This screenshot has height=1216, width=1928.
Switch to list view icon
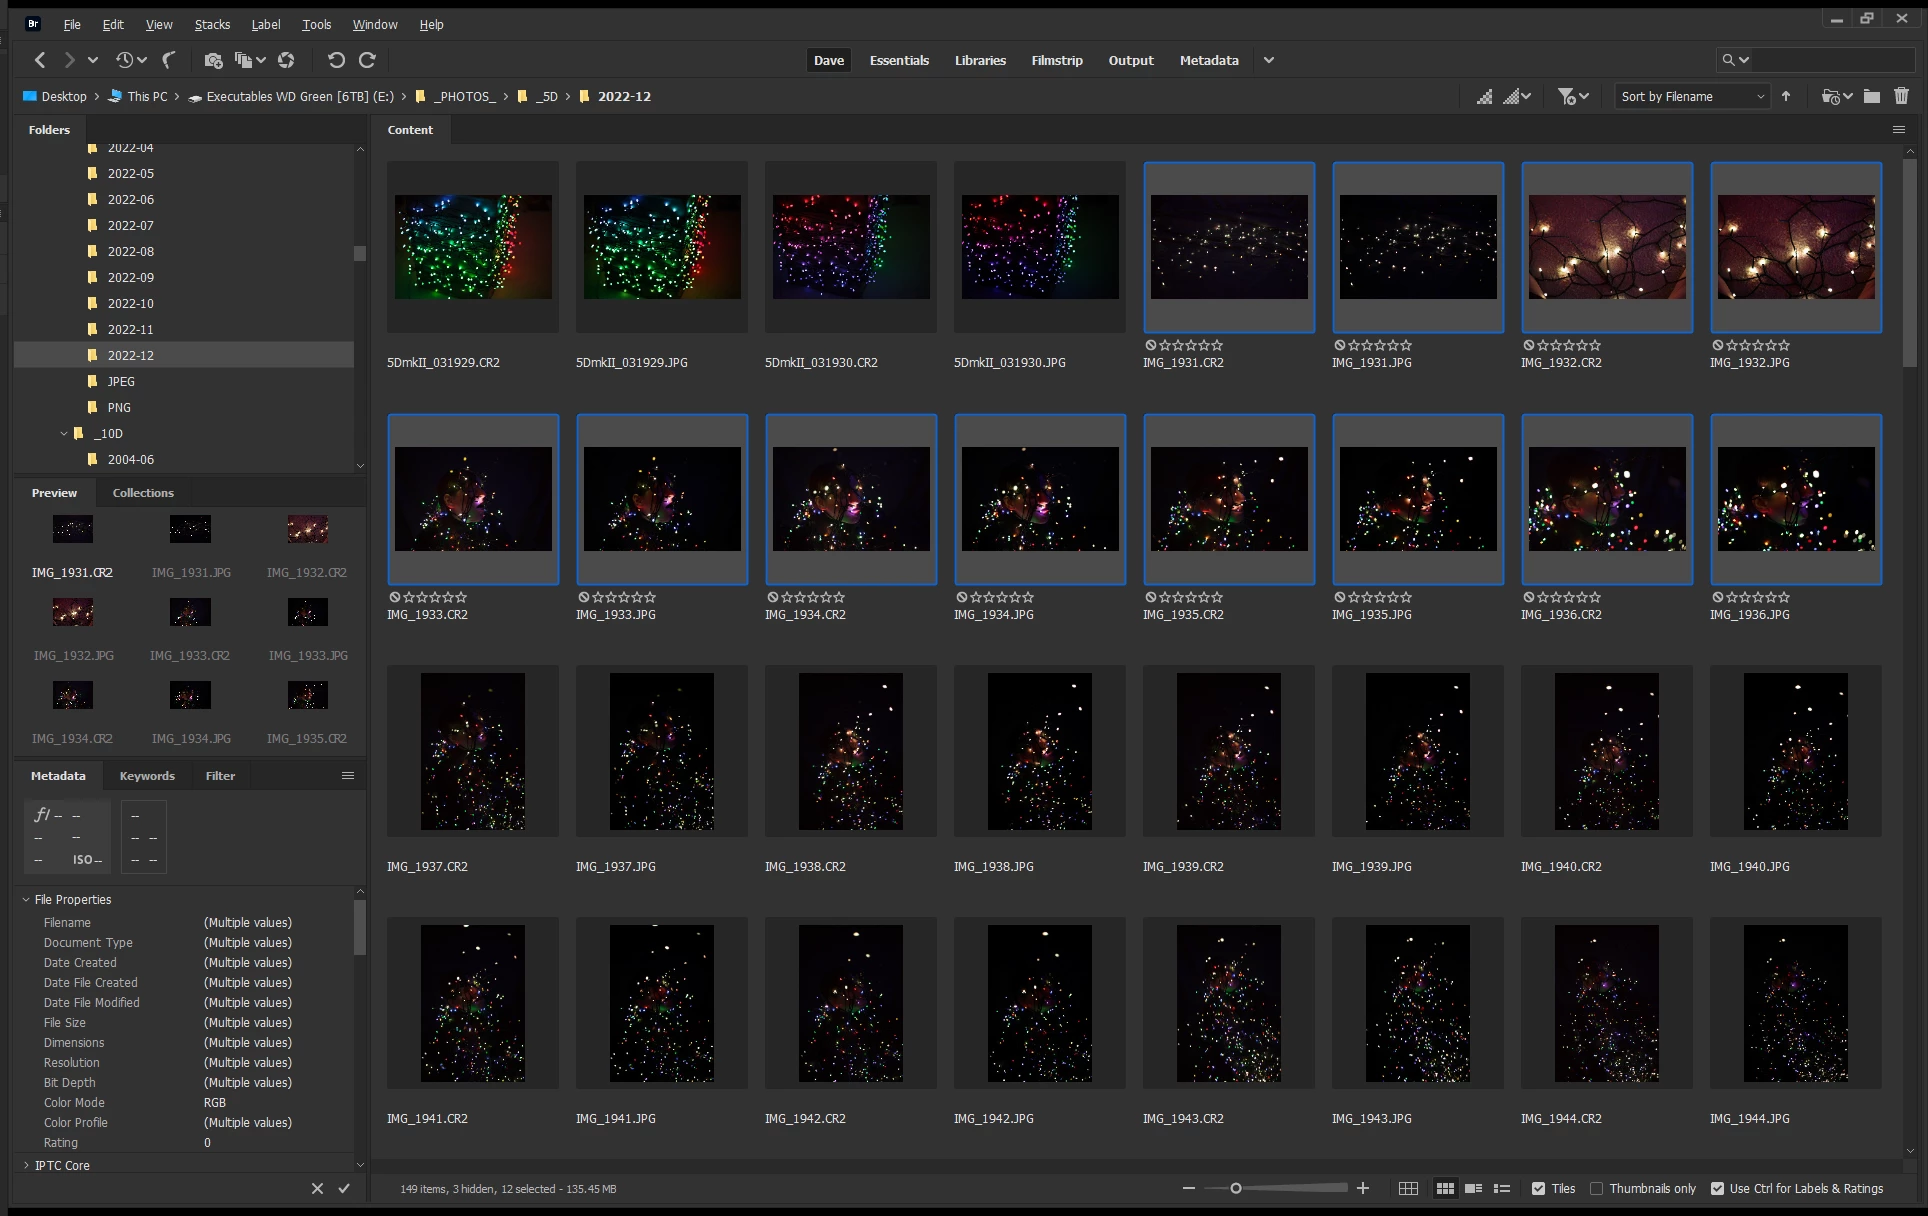1501,1189
